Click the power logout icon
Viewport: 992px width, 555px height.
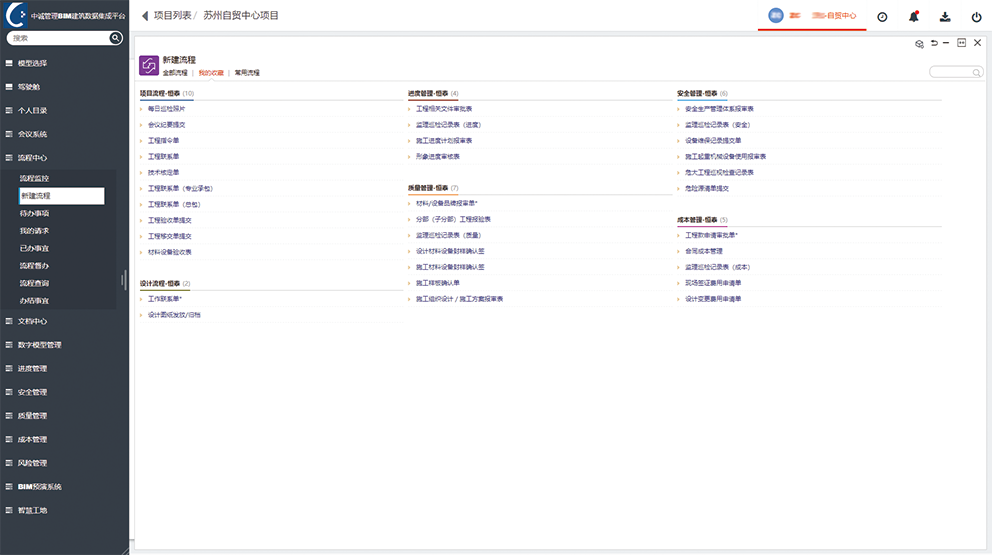pyautogui.click(x=976, y=16)
